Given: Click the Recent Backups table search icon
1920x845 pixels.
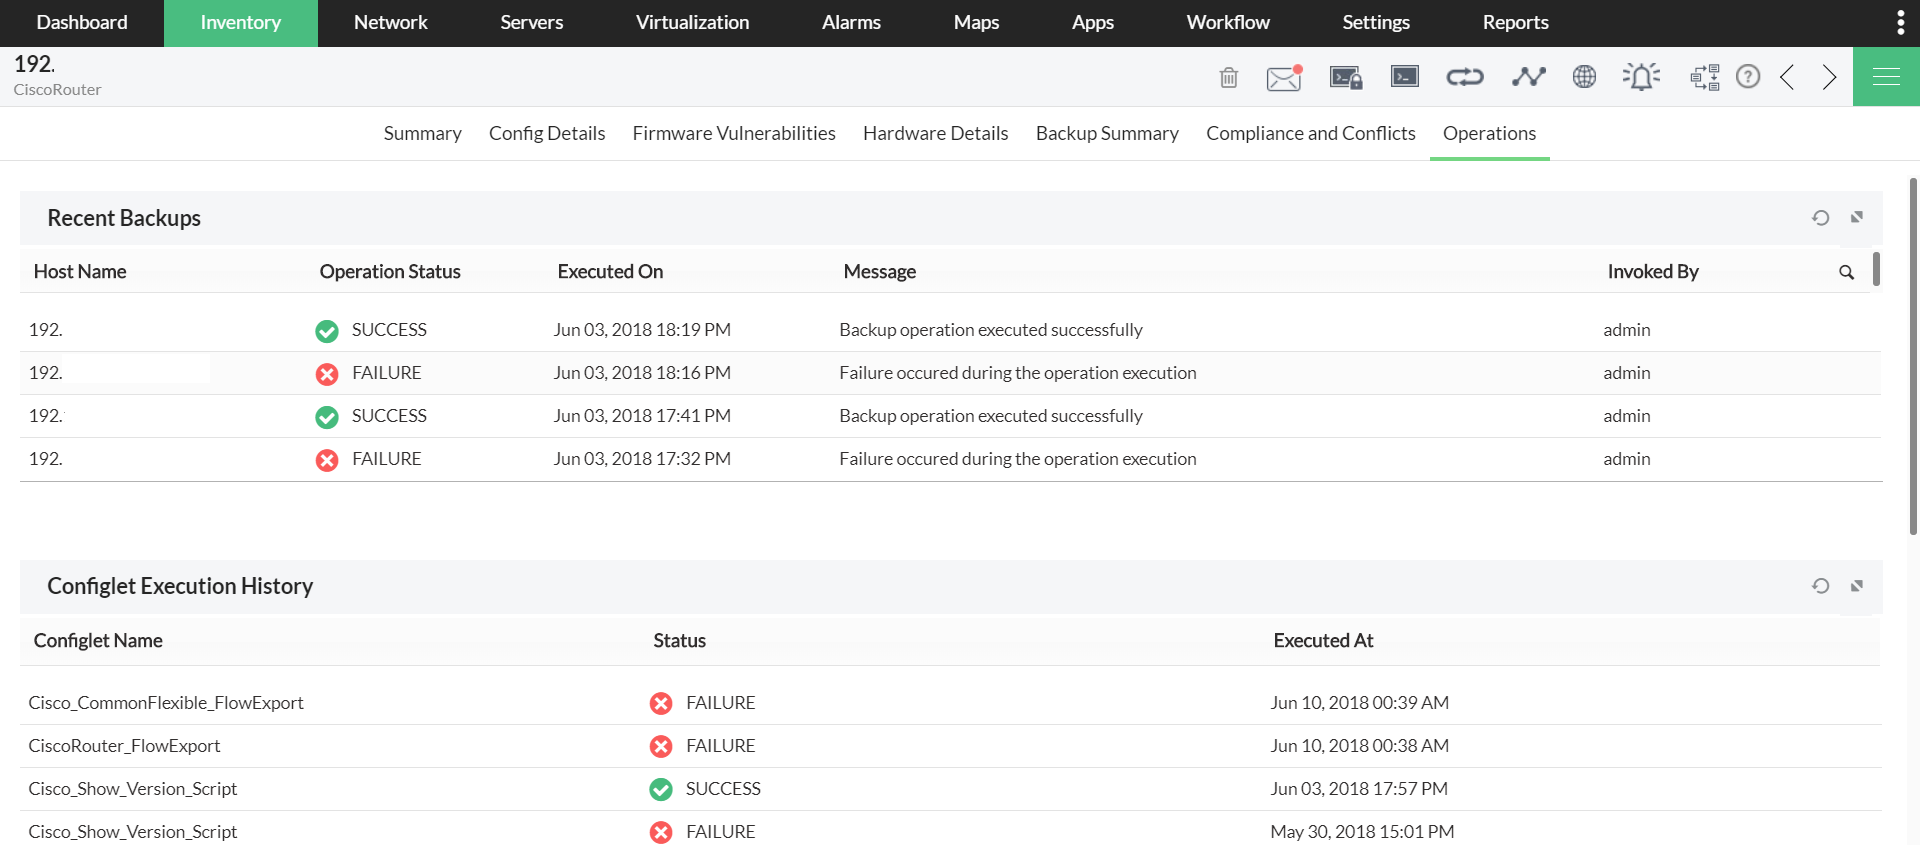Looking at the screenshot, I should 1846,272.
